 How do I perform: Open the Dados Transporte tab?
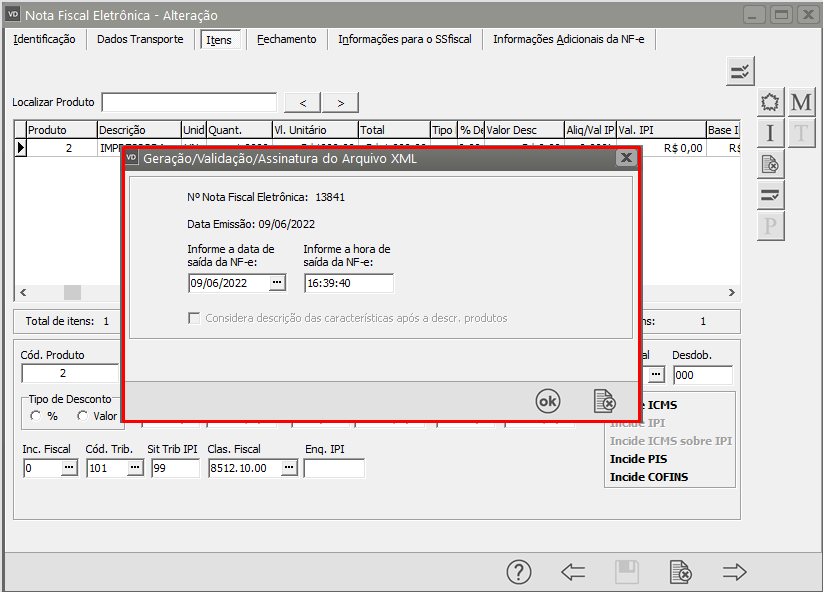pos(140,39)
